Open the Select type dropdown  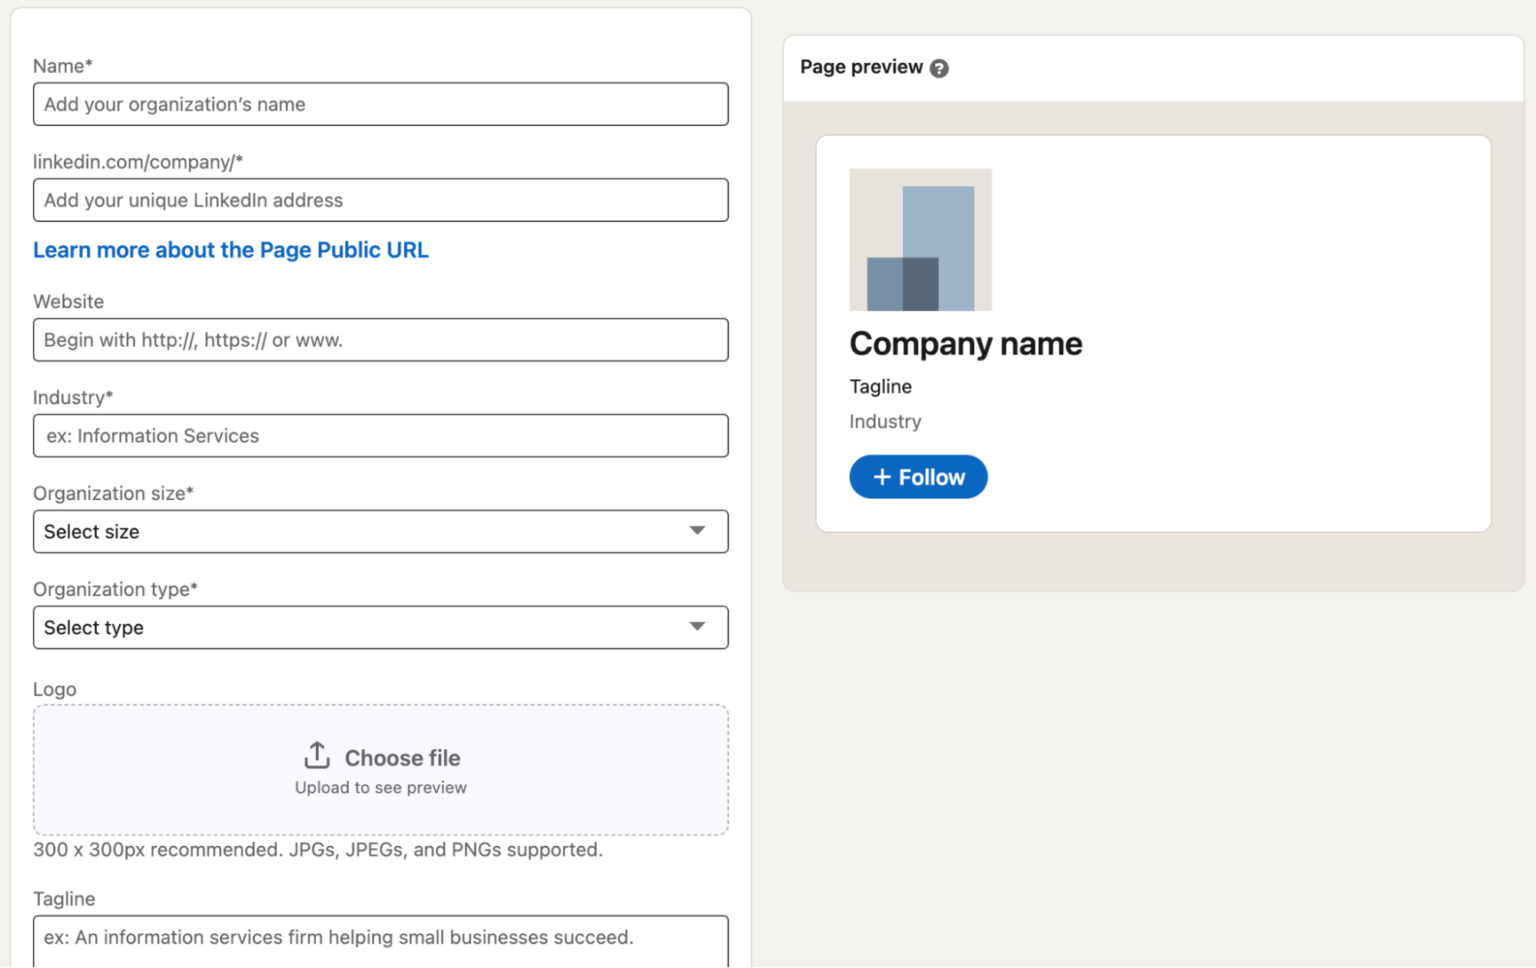coord(381,627)
